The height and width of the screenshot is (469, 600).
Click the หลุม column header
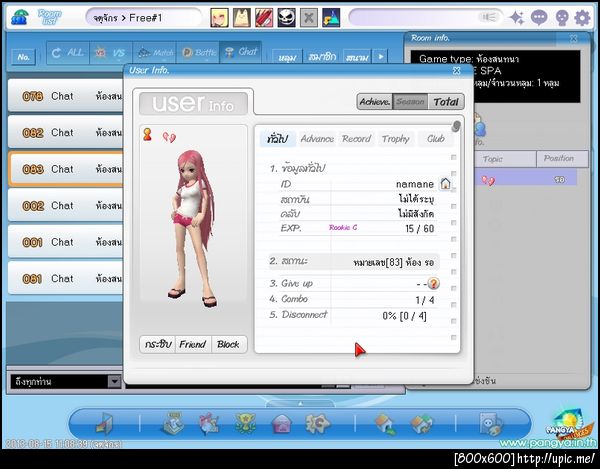click(287, 57)
